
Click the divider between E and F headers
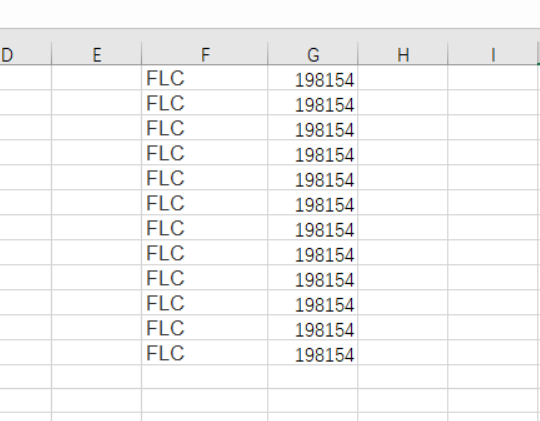[x=142, y=53]
